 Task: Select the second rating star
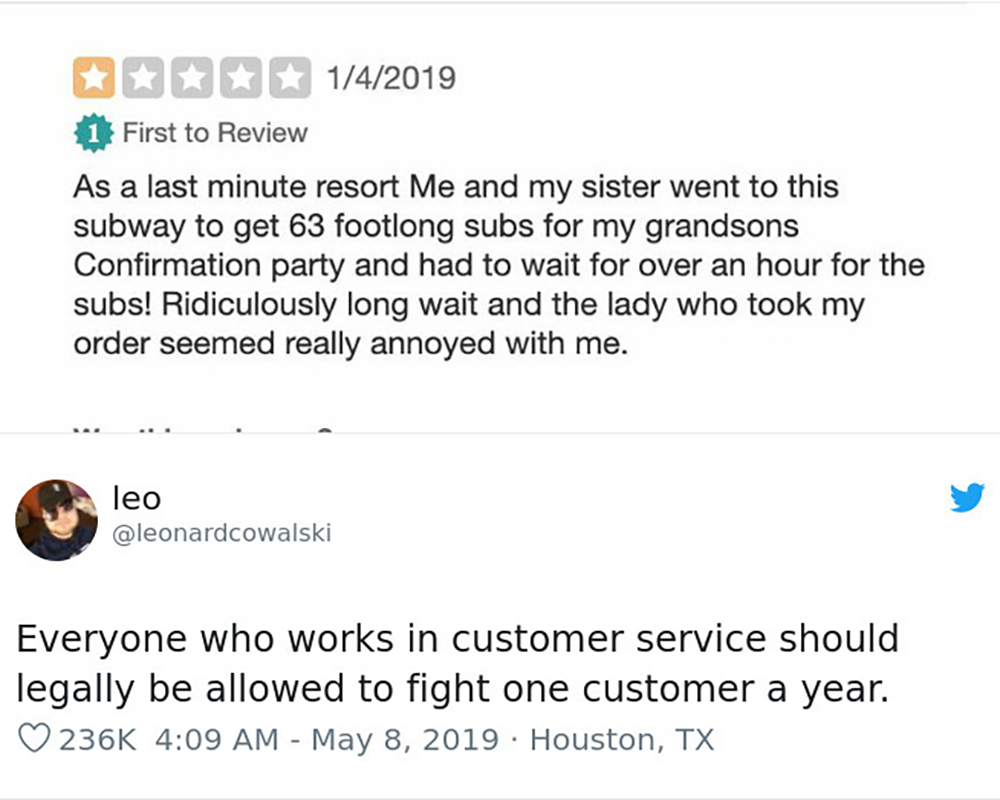[x=143, y=78]
